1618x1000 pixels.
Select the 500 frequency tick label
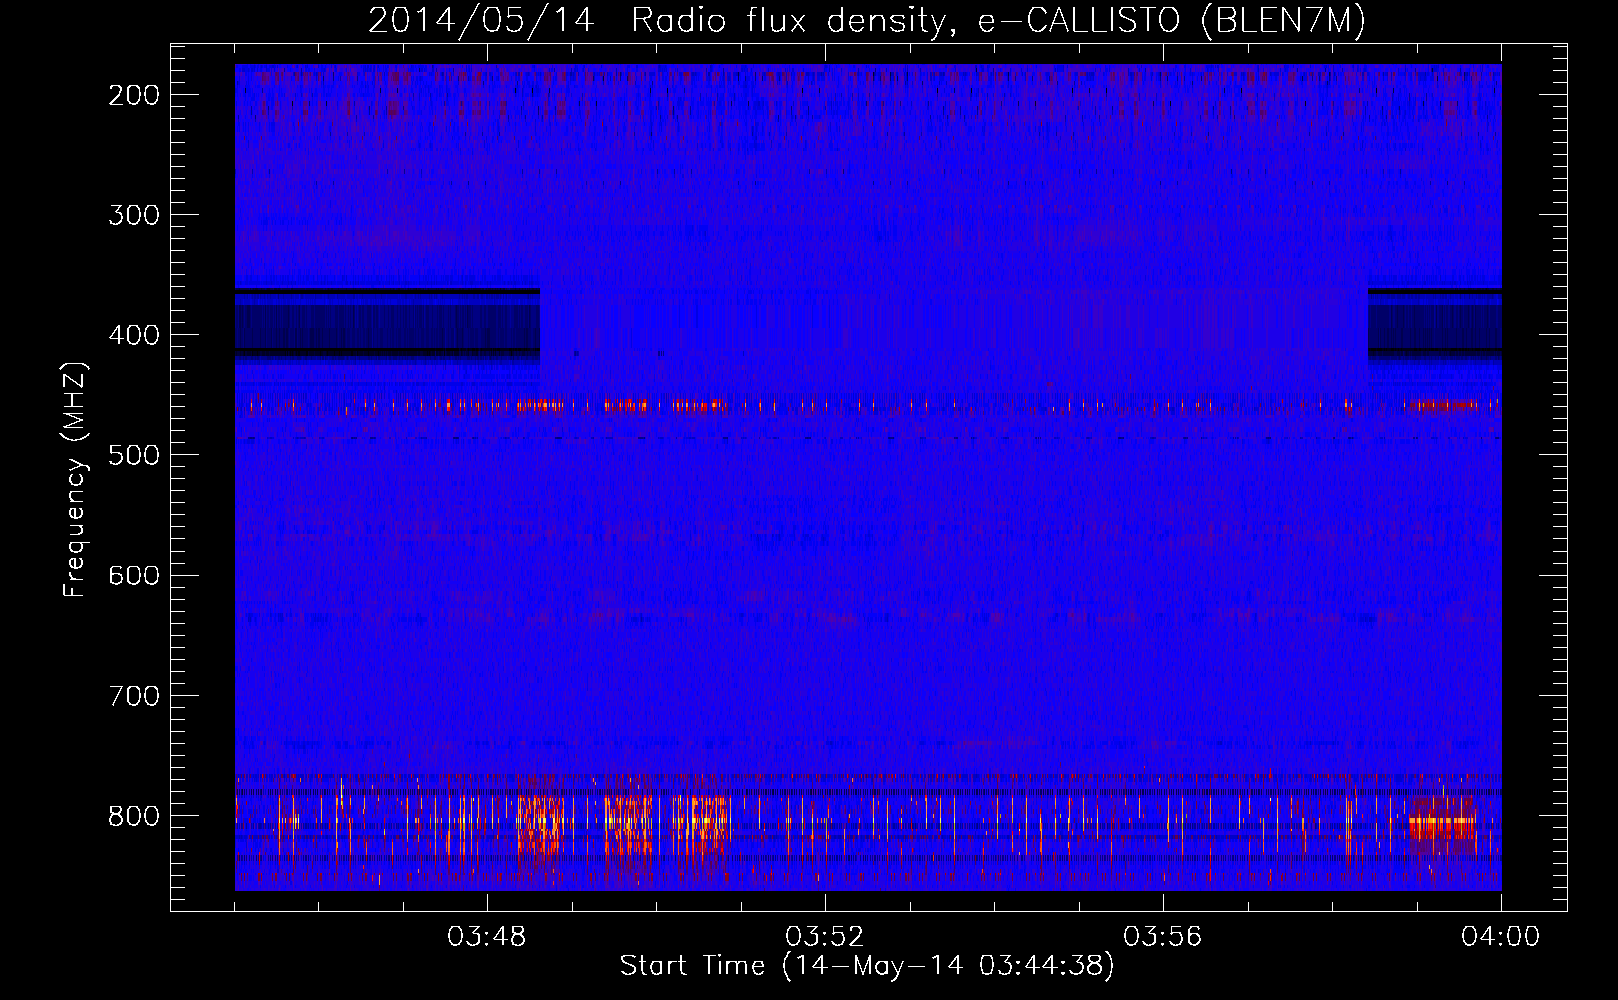click(x=134, y=455)
